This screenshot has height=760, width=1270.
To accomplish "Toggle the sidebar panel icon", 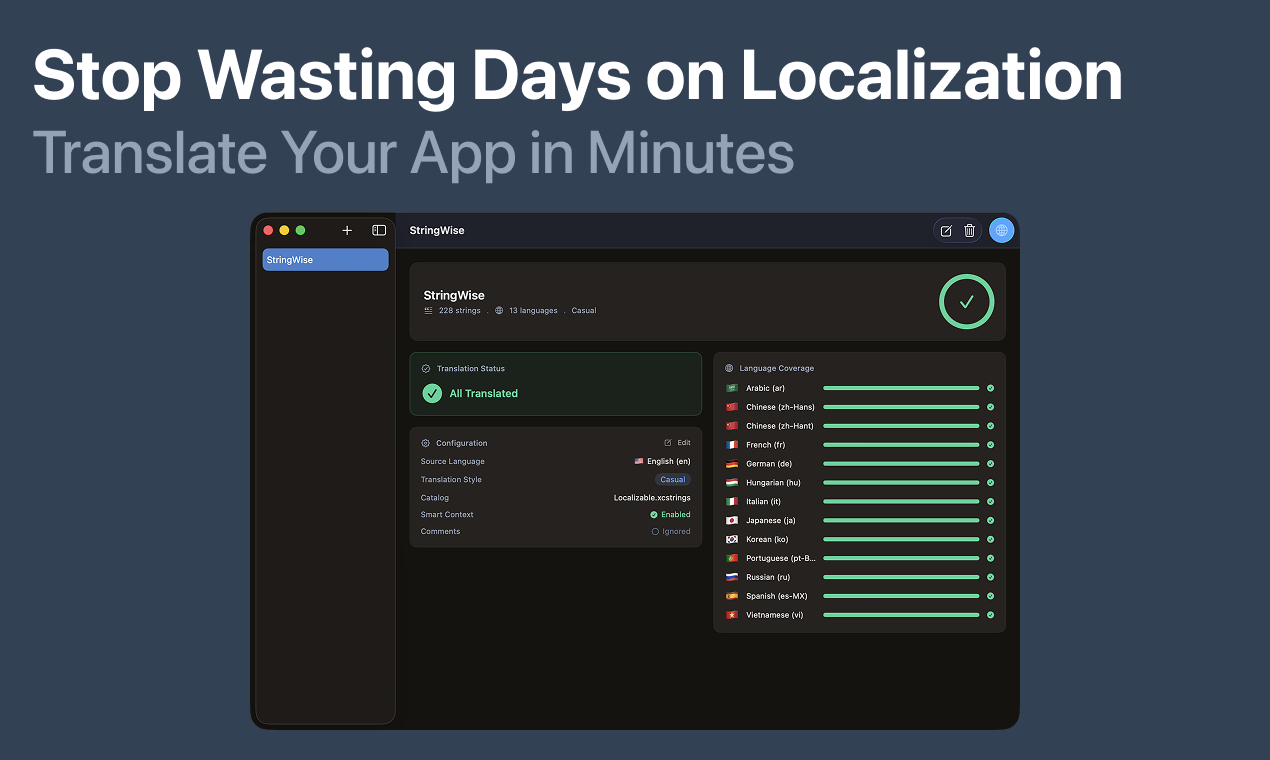I will (379, 230).
